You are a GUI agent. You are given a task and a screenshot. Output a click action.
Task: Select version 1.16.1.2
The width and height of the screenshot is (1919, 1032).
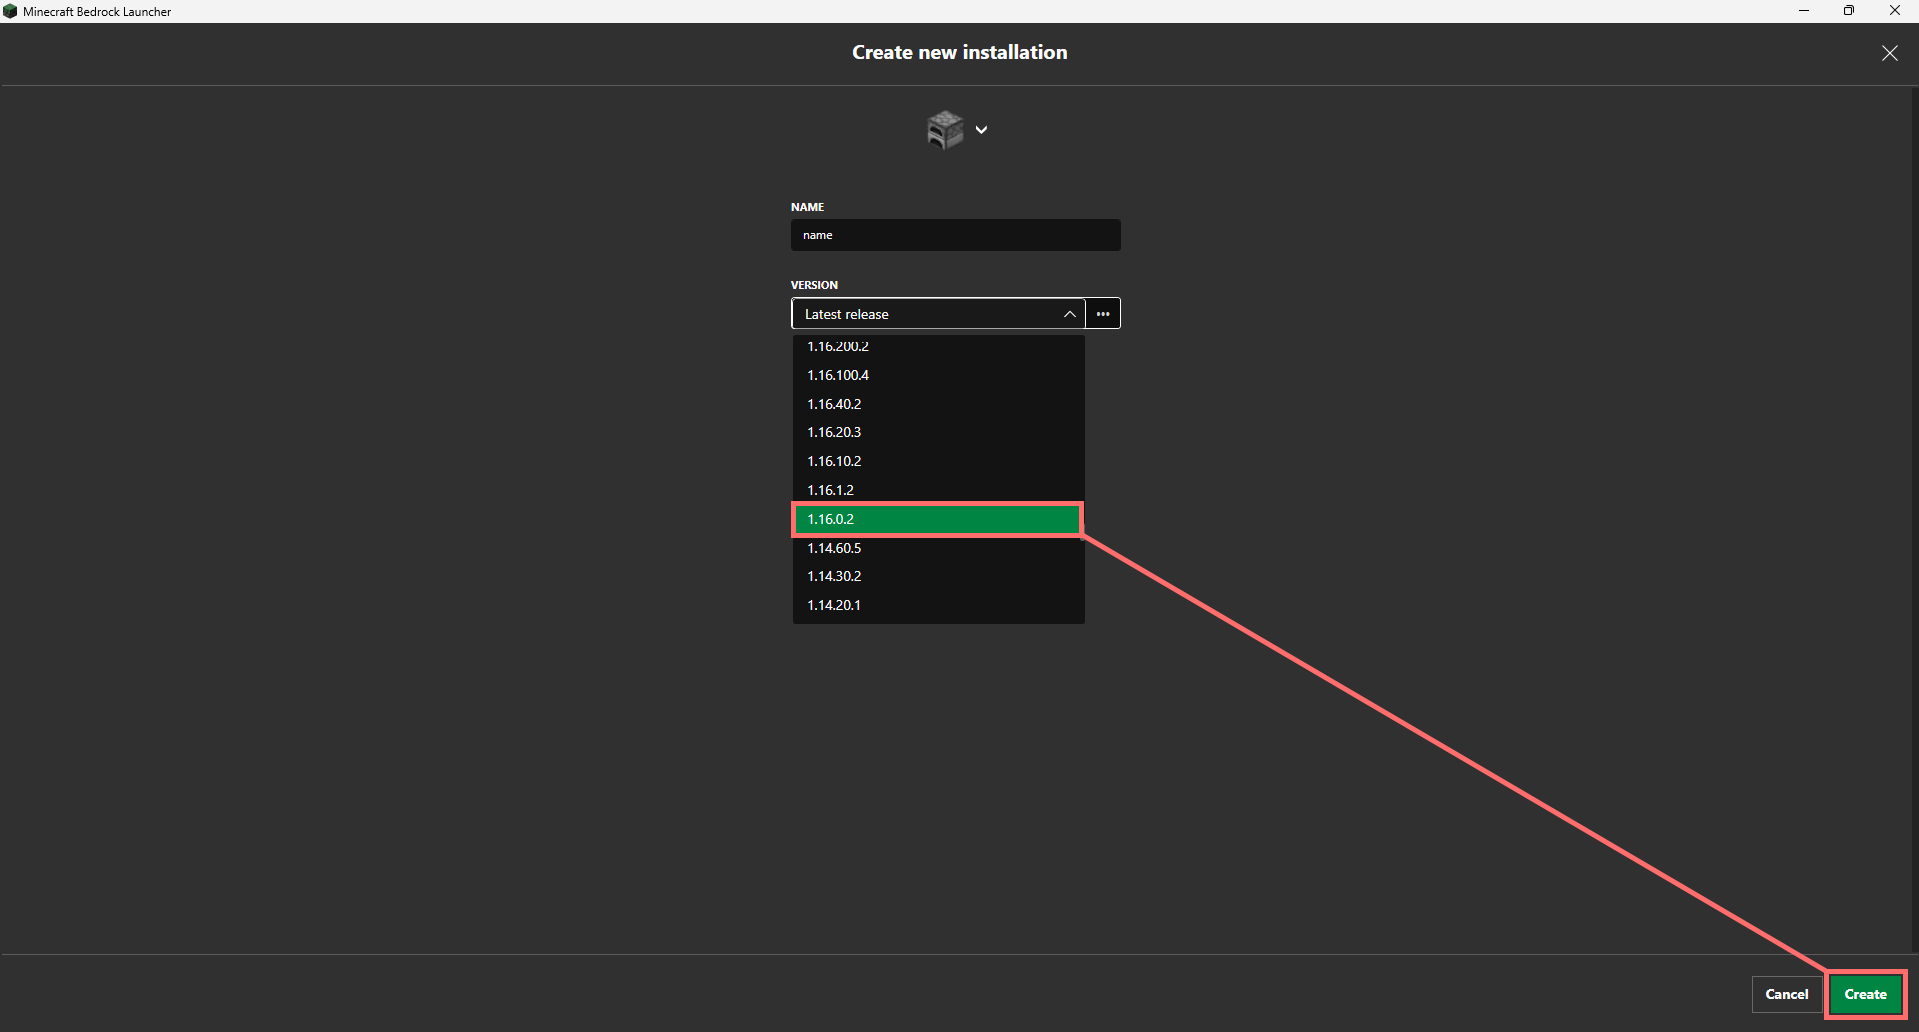[x=938, y=490]
